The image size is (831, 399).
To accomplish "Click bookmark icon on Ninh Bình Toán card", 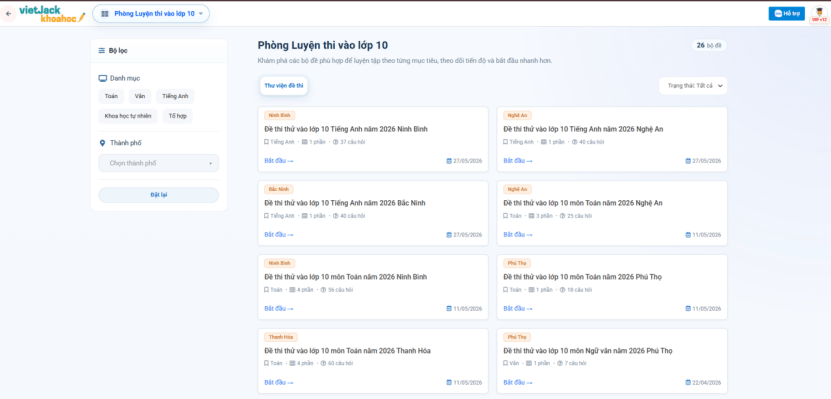I will pyautogui.click(x=267, y=290).
